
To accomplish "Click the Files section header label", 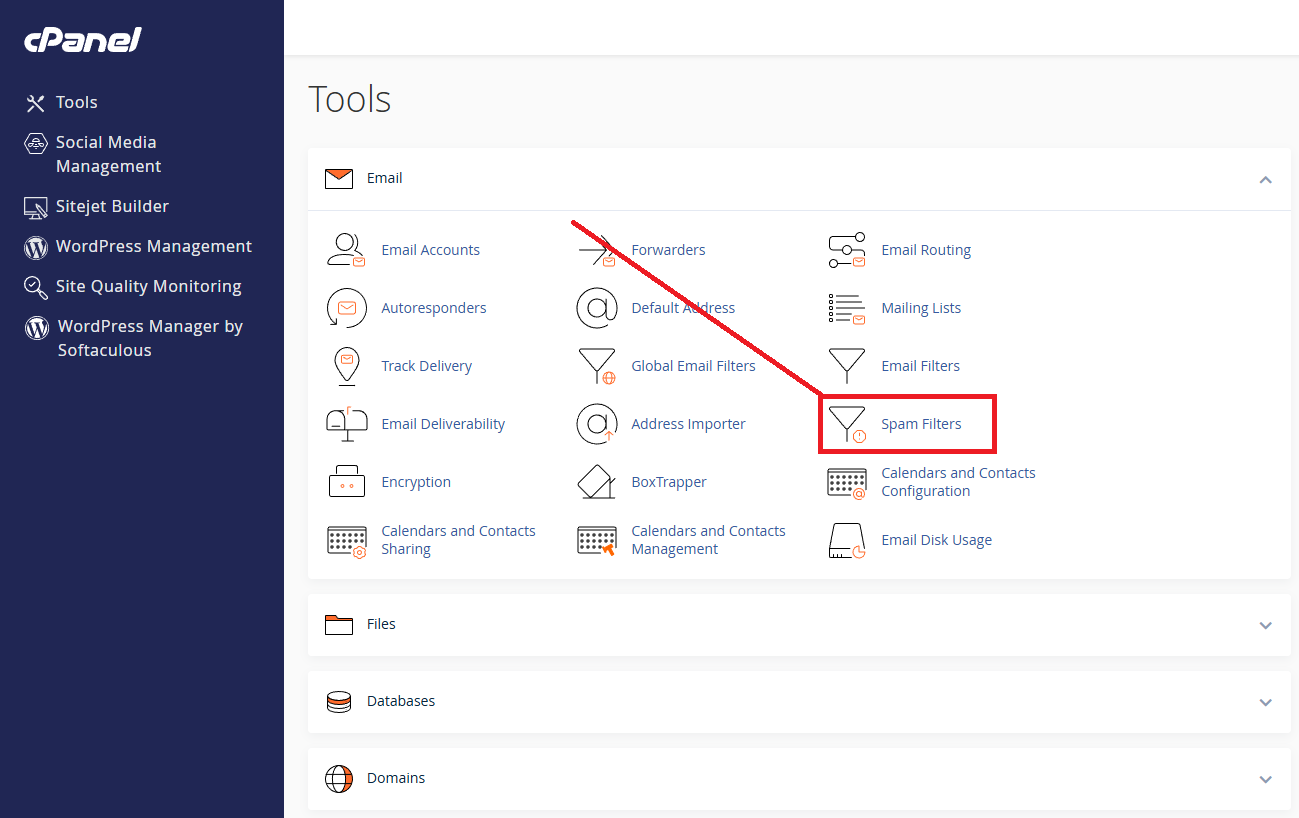I will point(381,624).
